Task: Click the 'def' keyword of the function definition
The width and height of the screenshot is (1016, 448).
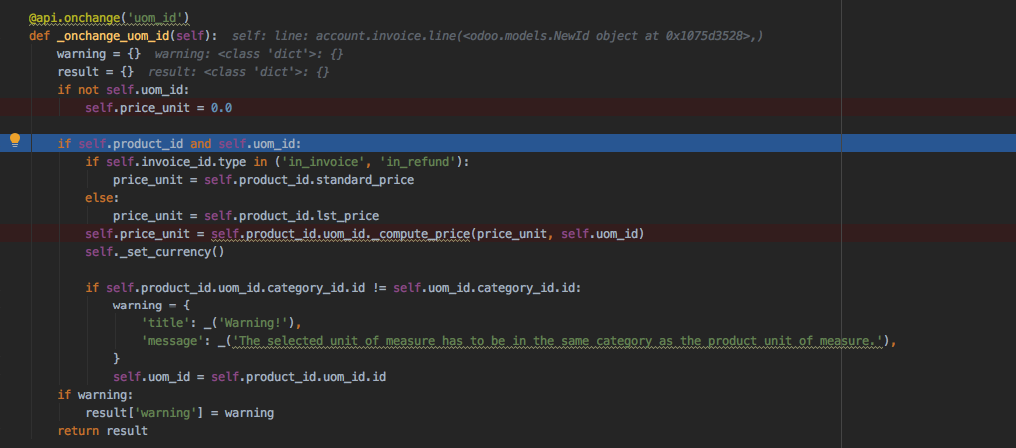Action: pos(39,35)
